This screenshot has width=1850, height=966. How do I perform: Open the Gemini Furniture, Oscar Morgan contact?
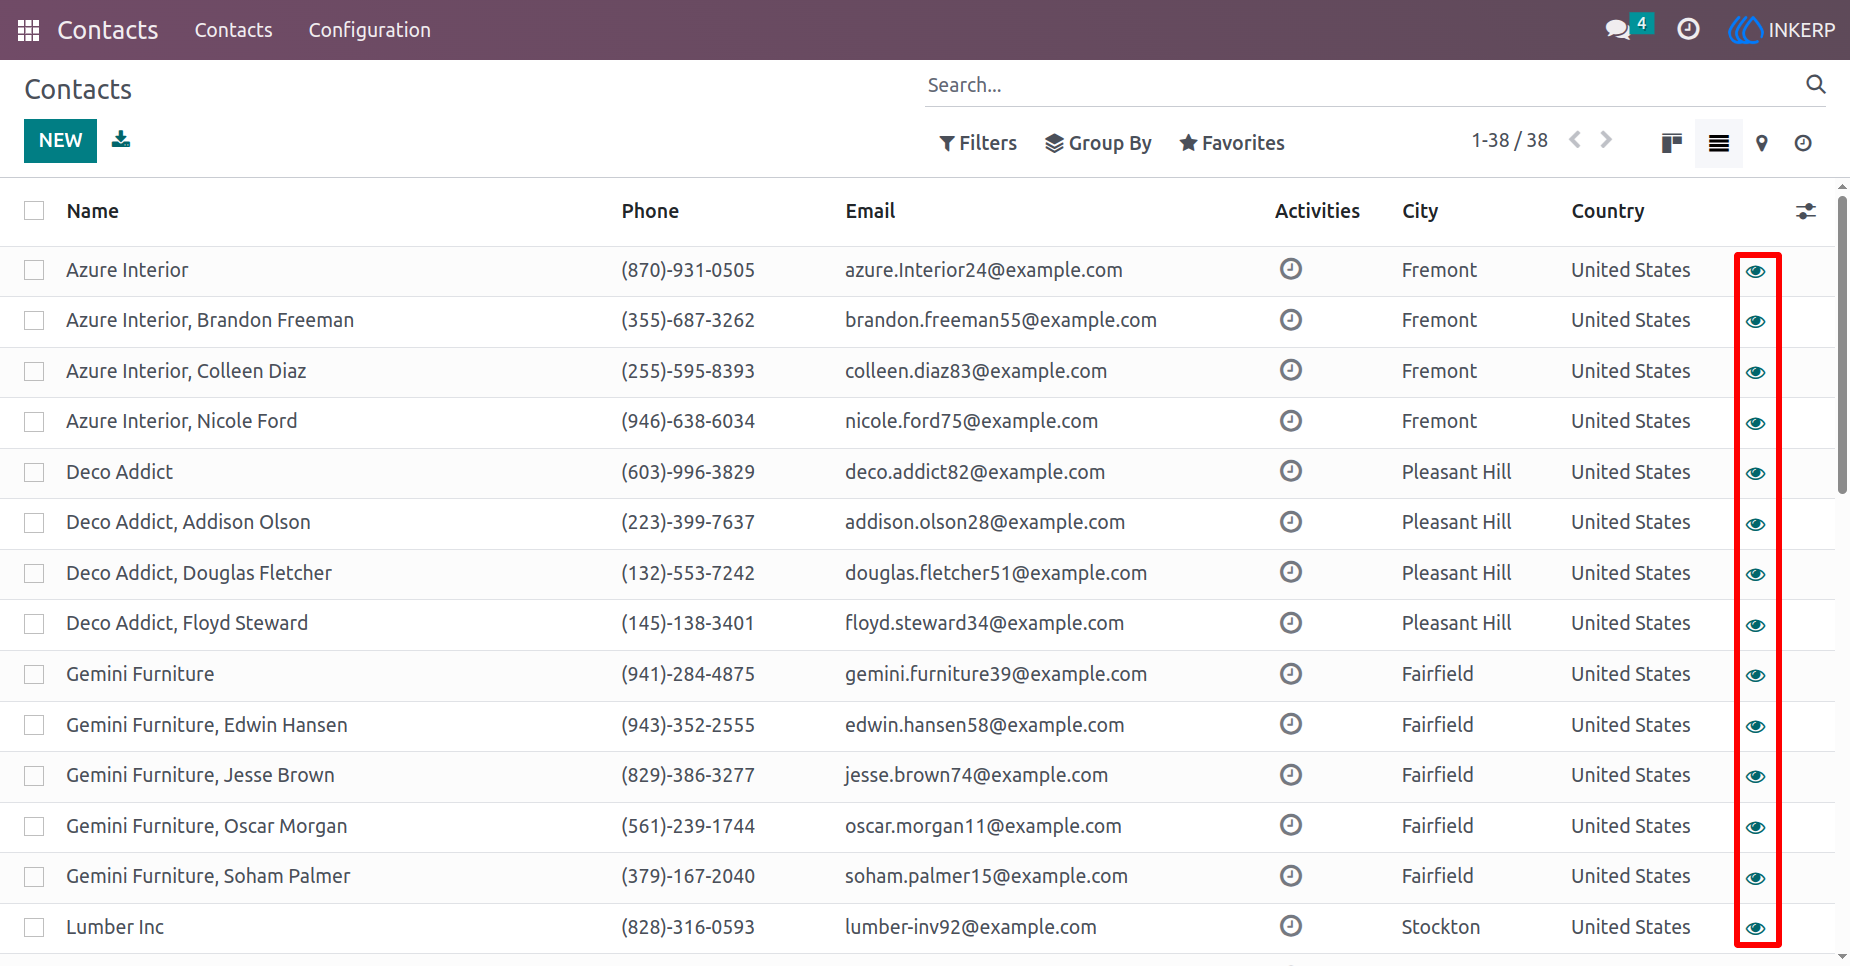[x=207, y=826]
